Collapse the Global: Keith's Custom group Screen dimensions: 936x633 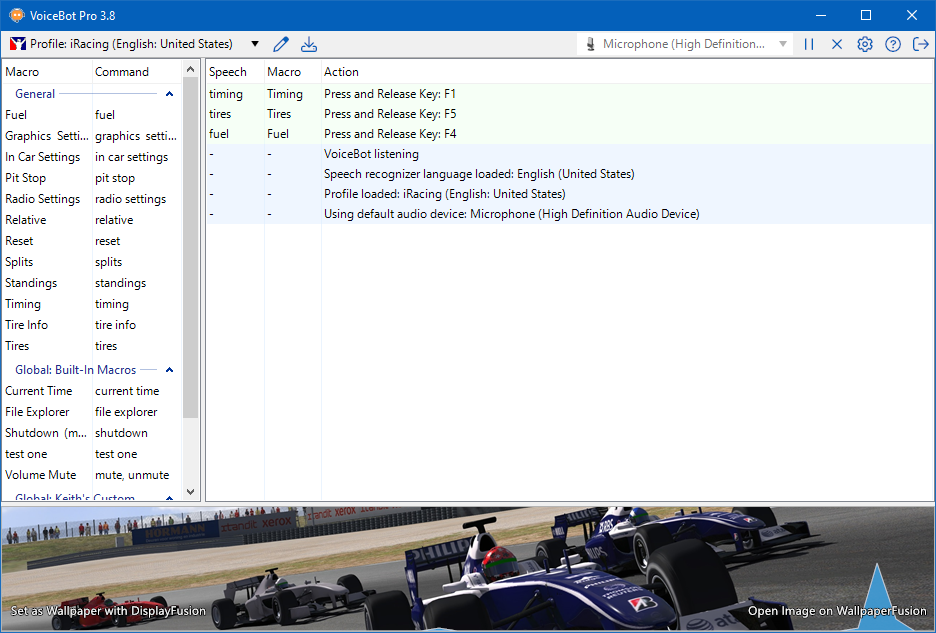[x=169, y=496]
